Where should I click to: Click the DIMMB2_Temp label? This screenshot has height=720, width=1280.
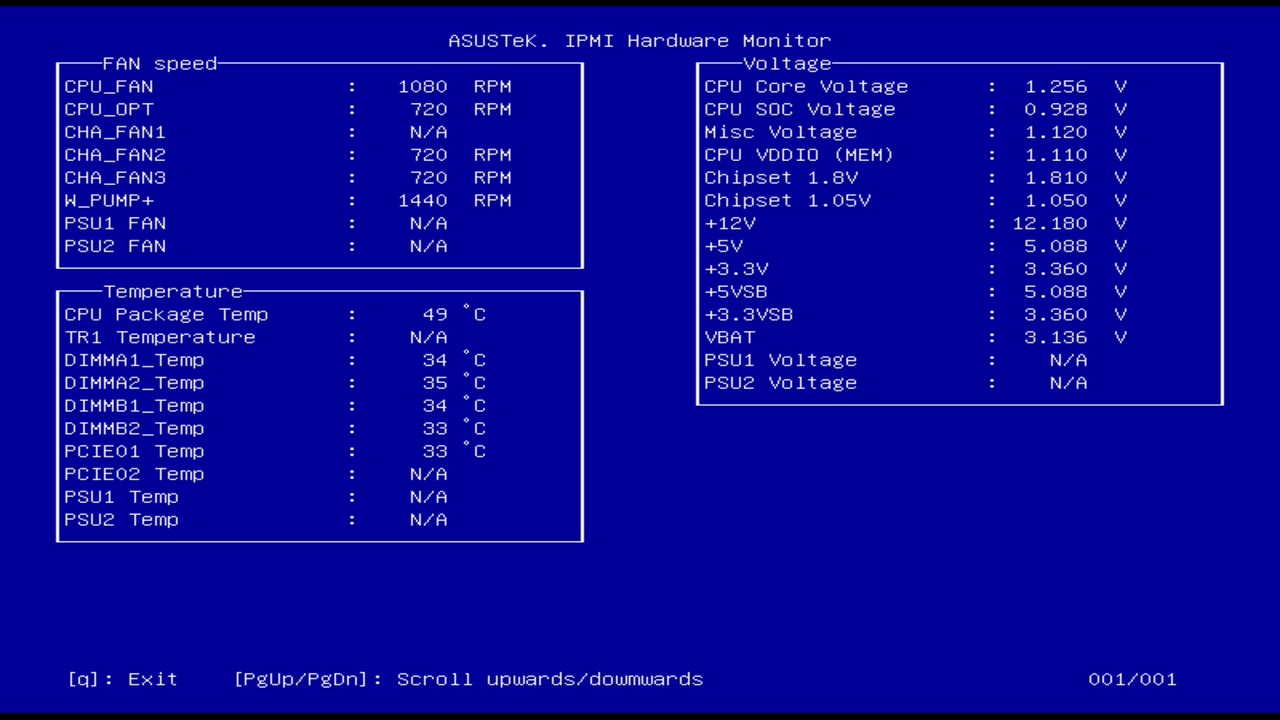[x=134, y=430]
